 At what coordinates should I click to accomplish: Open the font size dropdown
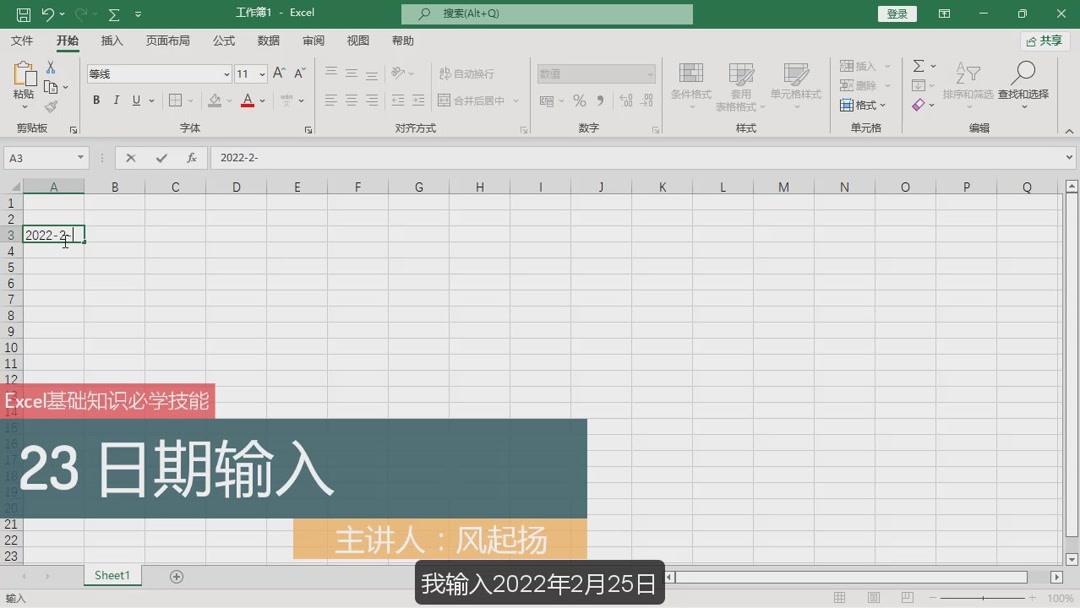click(249, 72)
